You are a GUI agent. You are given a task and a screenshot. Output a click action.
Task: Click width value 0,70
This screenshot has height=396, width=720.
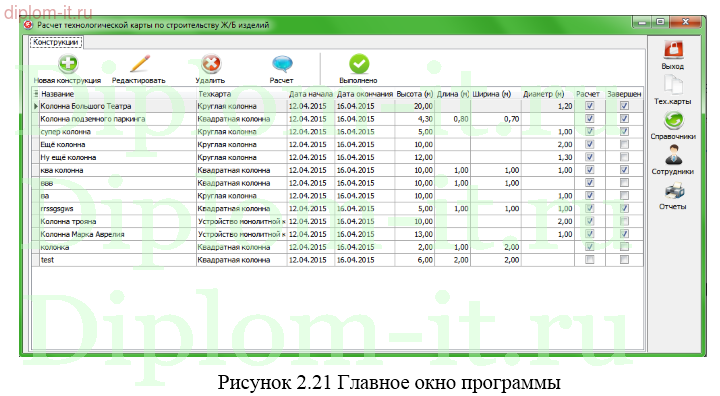511,119
